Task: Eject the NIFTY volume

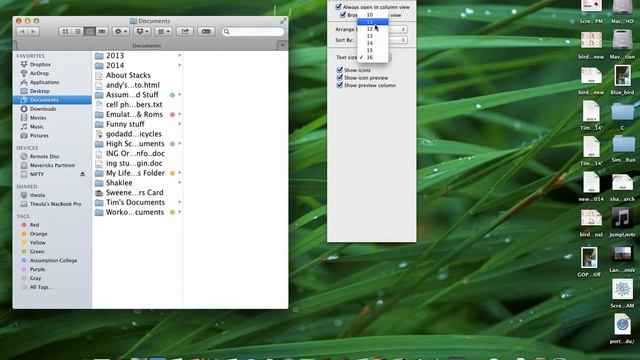Action: pyautogui.click(x=82, y=174)
